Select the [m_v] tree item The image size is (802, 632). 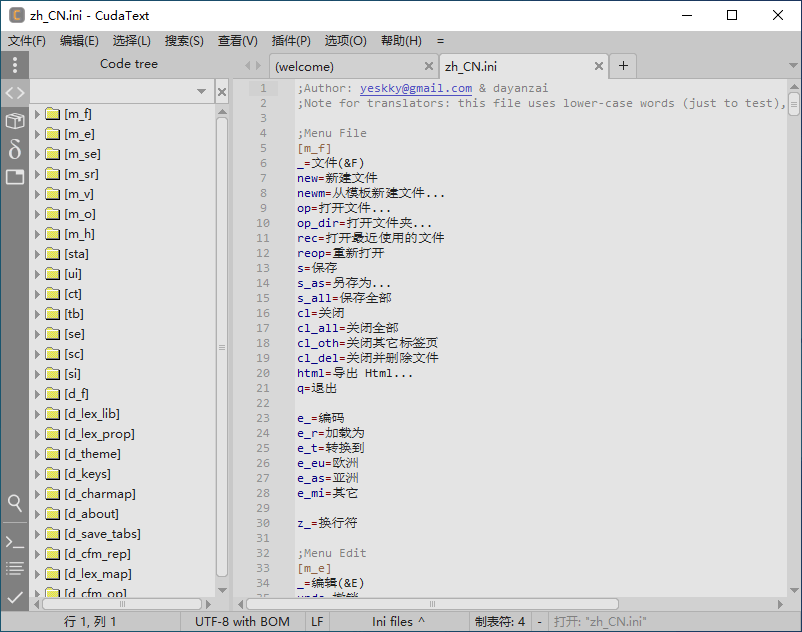(x=79, y=194)
